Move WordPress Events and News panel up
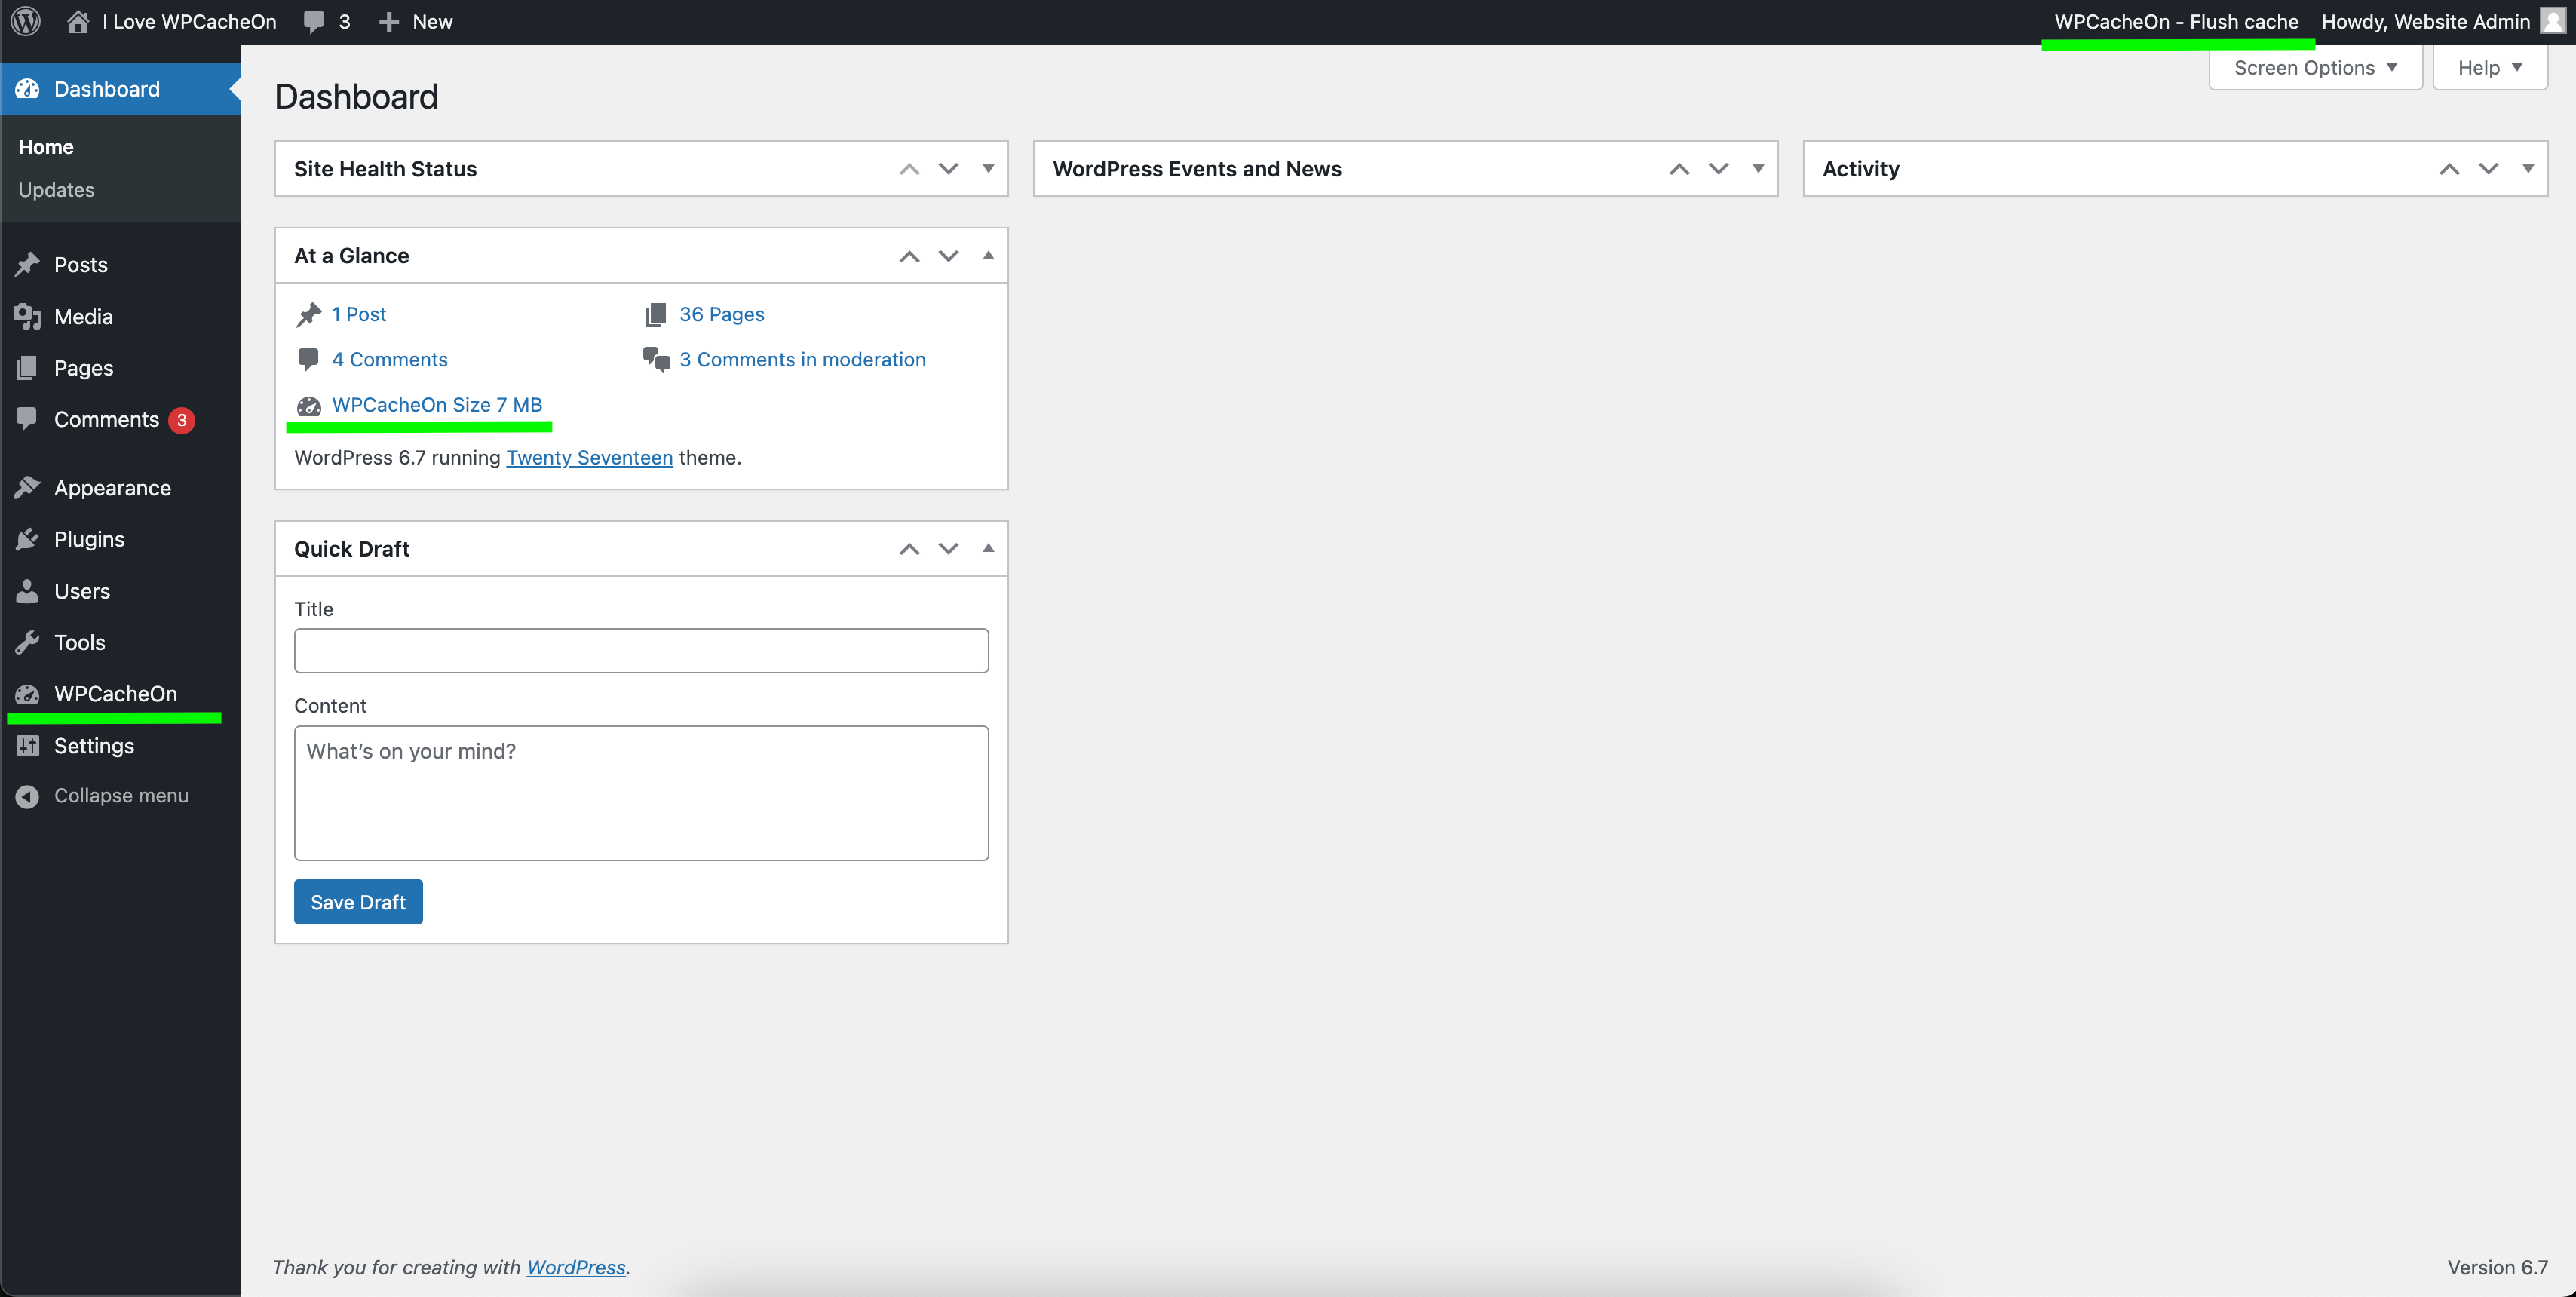This screenshot has height=1297, width=2576. (x=1679, y=169)
